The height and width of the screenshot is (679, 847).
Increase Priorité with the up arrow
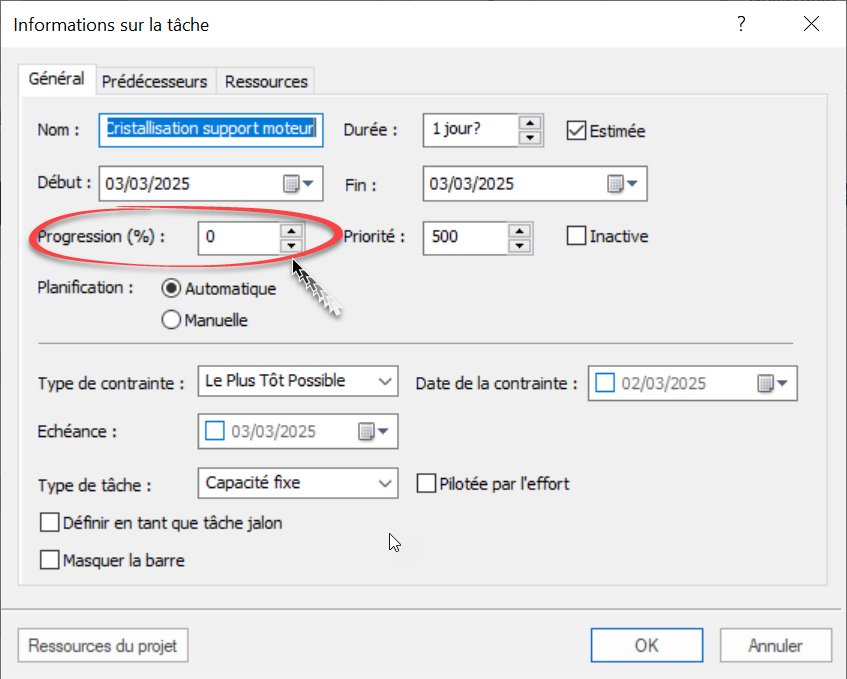tap(519, 230)
